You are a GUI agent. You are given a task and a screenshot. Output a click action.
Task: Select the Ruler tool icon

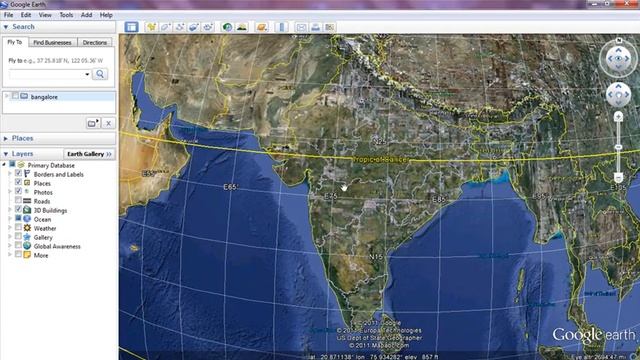pos(281,27)
